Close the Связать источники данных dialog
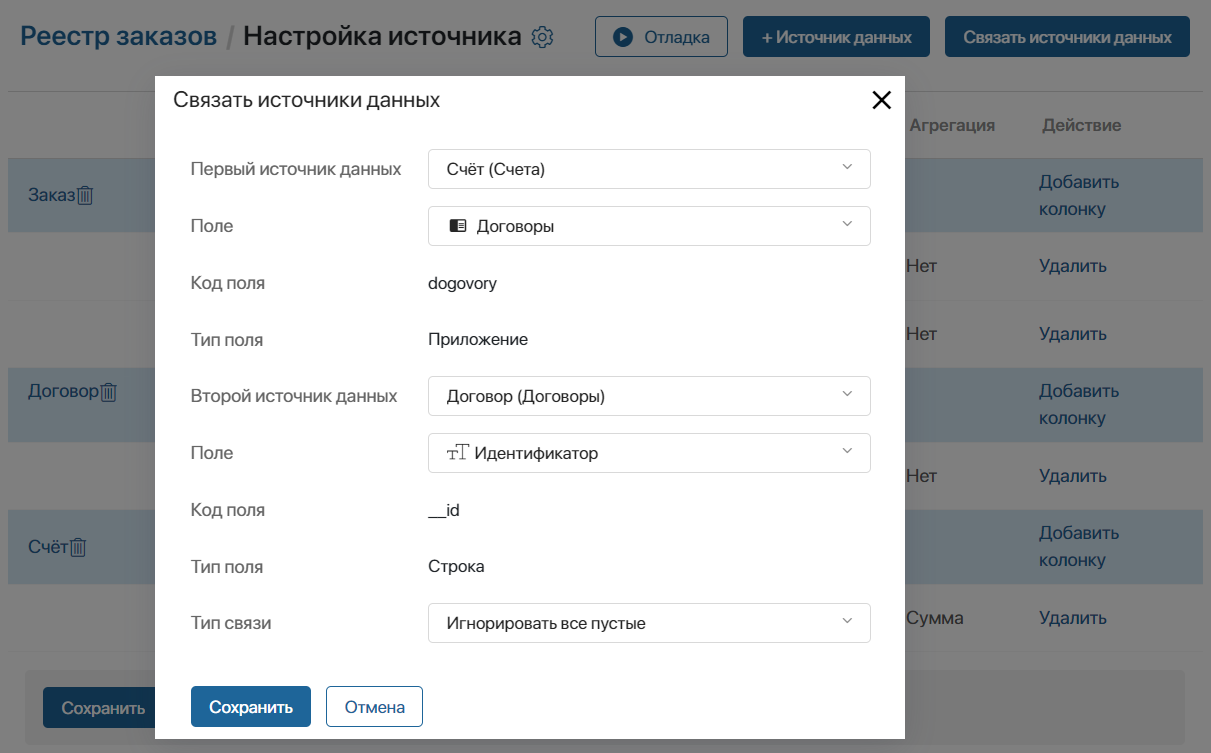The width and height of the screenshot is (1211, 753). (881, 100)
